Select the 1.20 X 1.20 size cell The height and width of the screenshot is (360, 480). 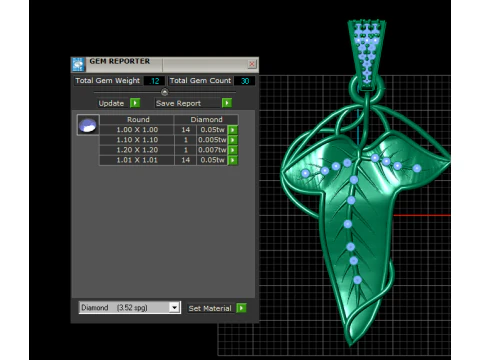tap(137, 150)
